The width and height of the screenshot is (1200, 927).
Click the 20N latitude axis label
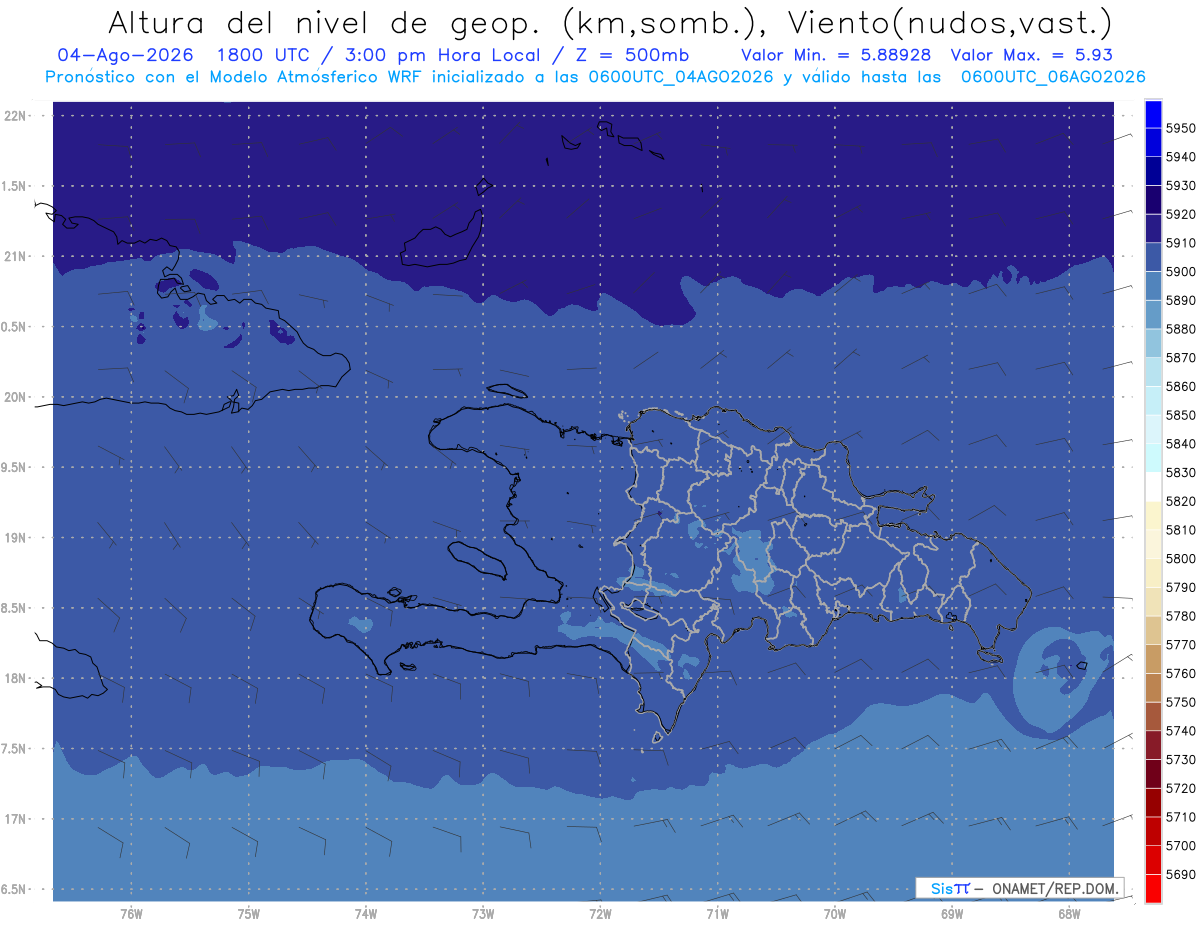(14, 397)
